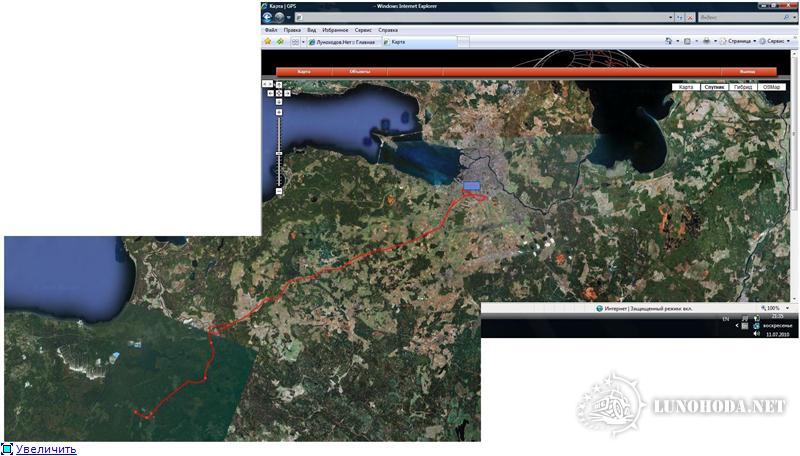The image size is (800, 456).
Task: Open a new blank tab
Action: pyautogui.click(x=463, y=42)
